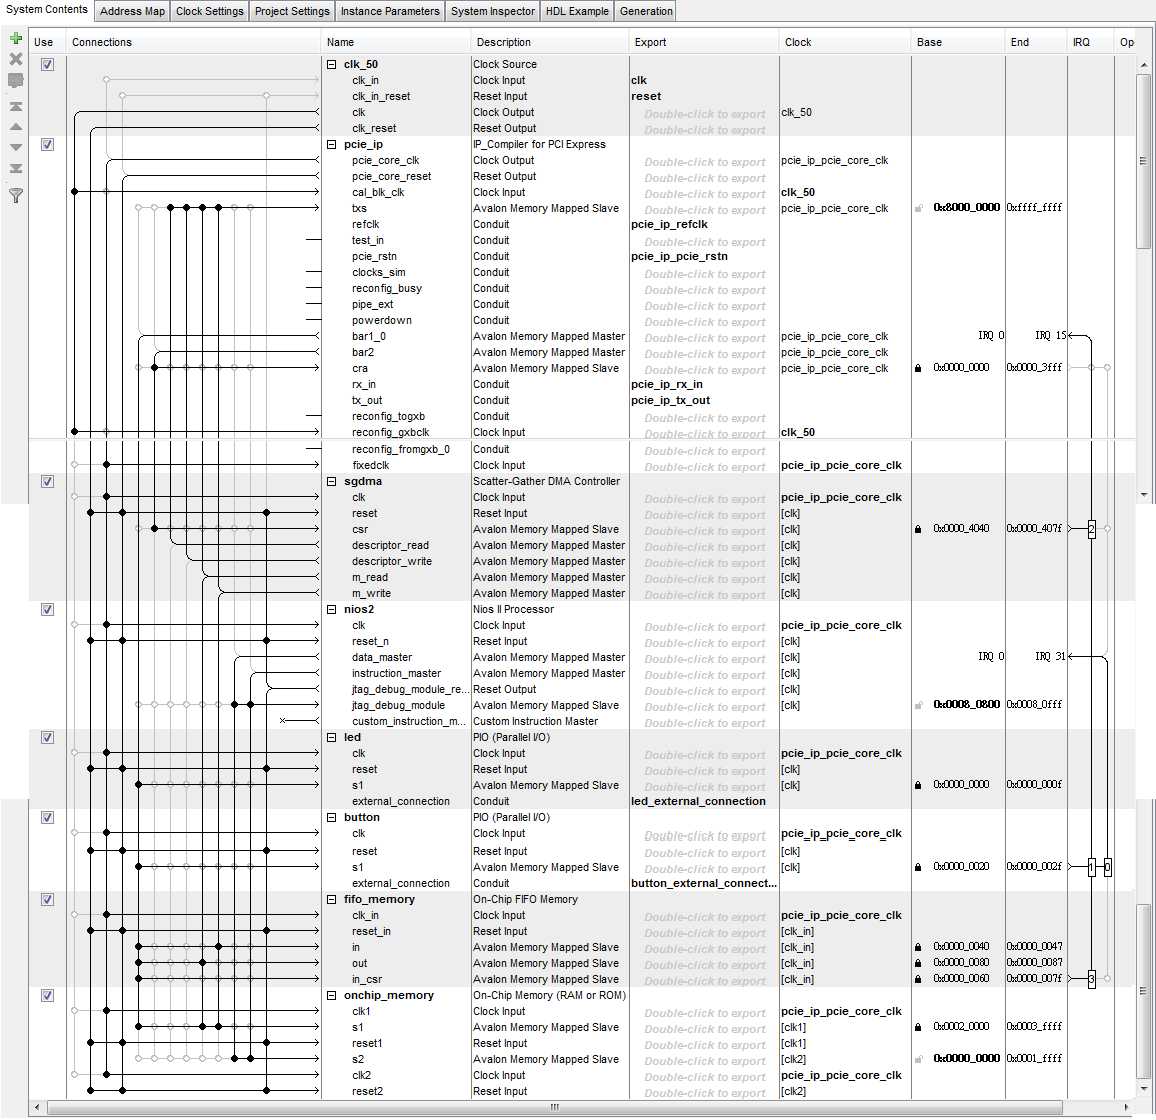Uncheck Use checkbox for clk_50
The width and height of the screenshot is (1156, 1120).
(x=47, y=64)
